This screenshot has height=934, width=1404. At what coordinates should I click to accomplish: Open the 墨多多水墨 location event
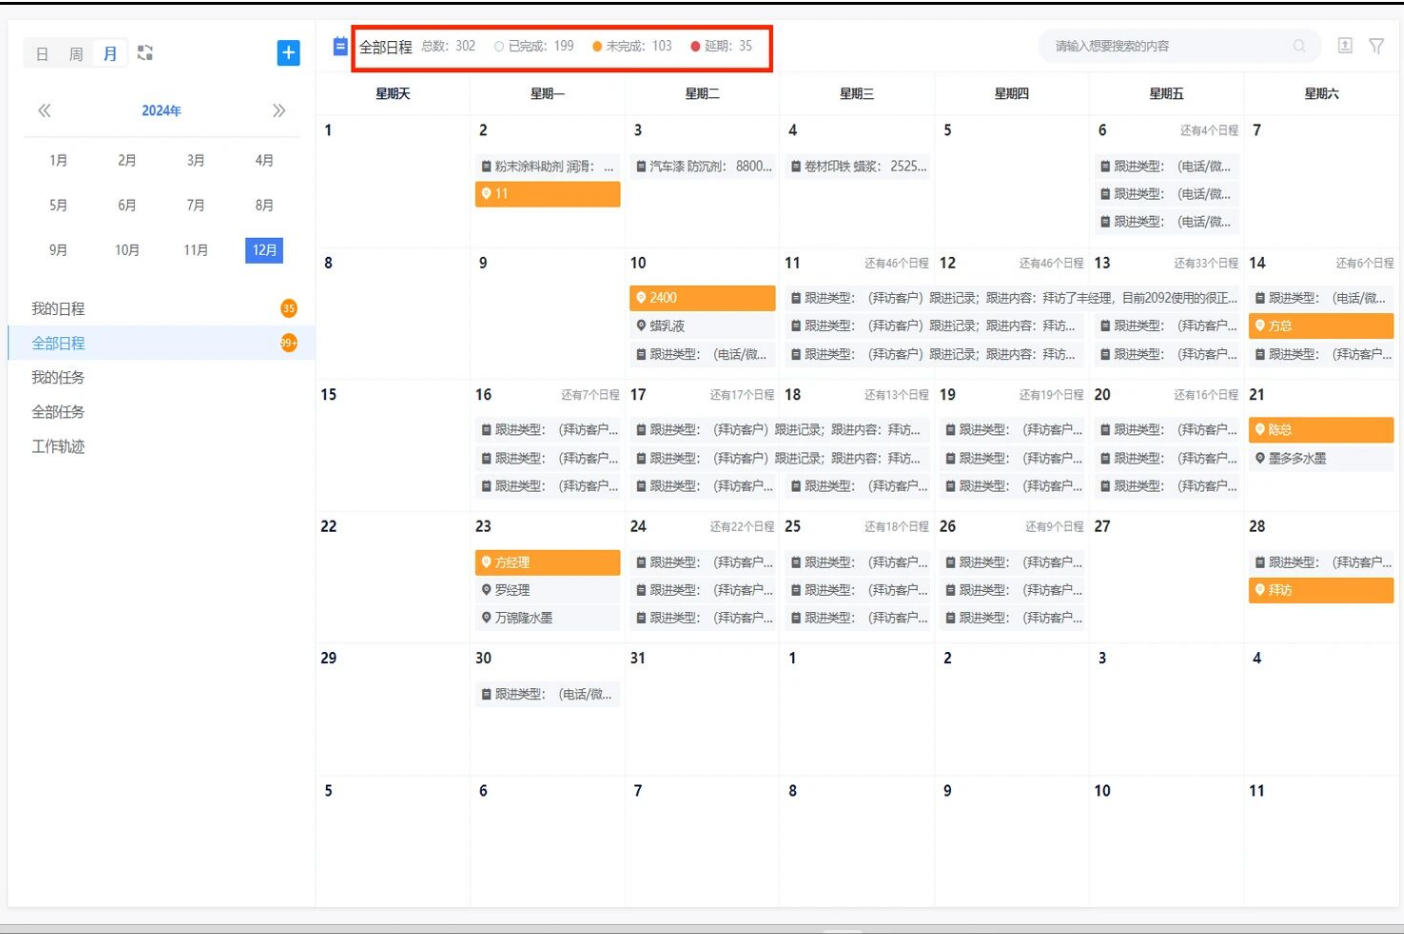pyautogui.click(x=1321, y=458)
